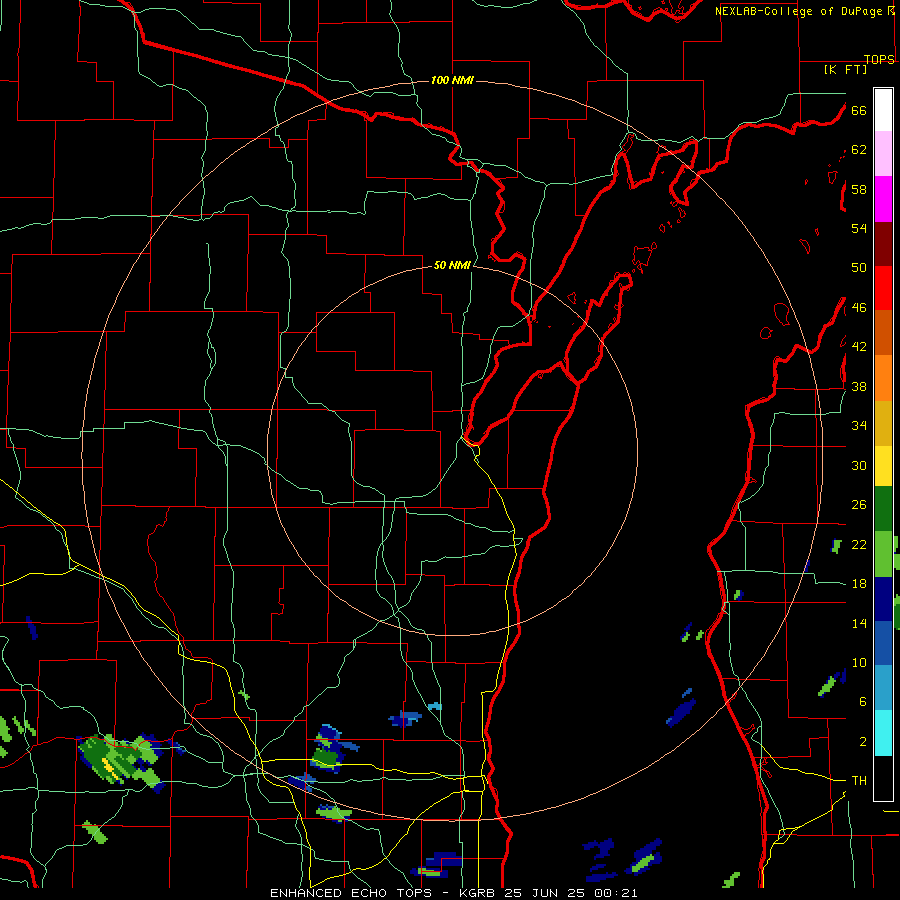900x900 pixels.
Task: Select the black TH legend swatch
Action: point(883,778)
